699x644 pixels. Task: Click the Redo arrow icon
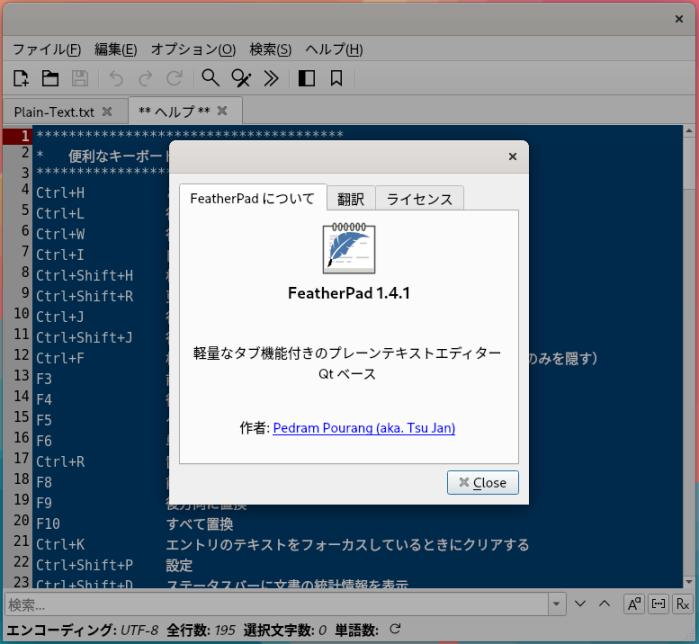(145, 78)
